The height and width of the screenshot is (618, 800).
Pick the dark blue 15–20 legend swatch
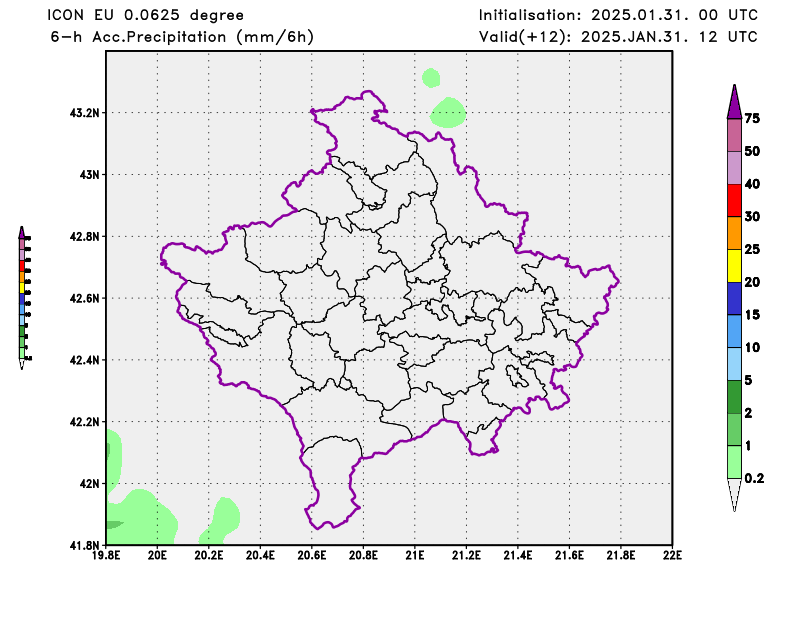pyautogui.click(x=734, y=299)
